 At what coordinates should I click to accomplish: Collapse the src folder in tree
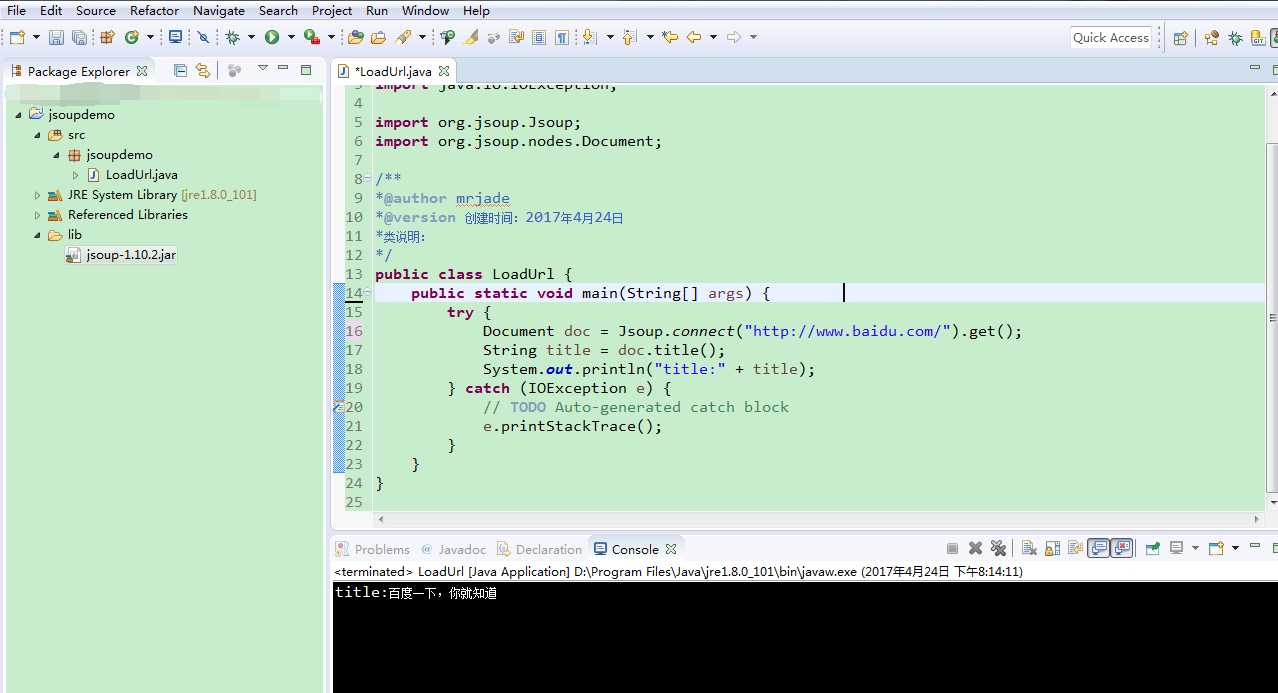pyautogui.click(x=37, y=135)
